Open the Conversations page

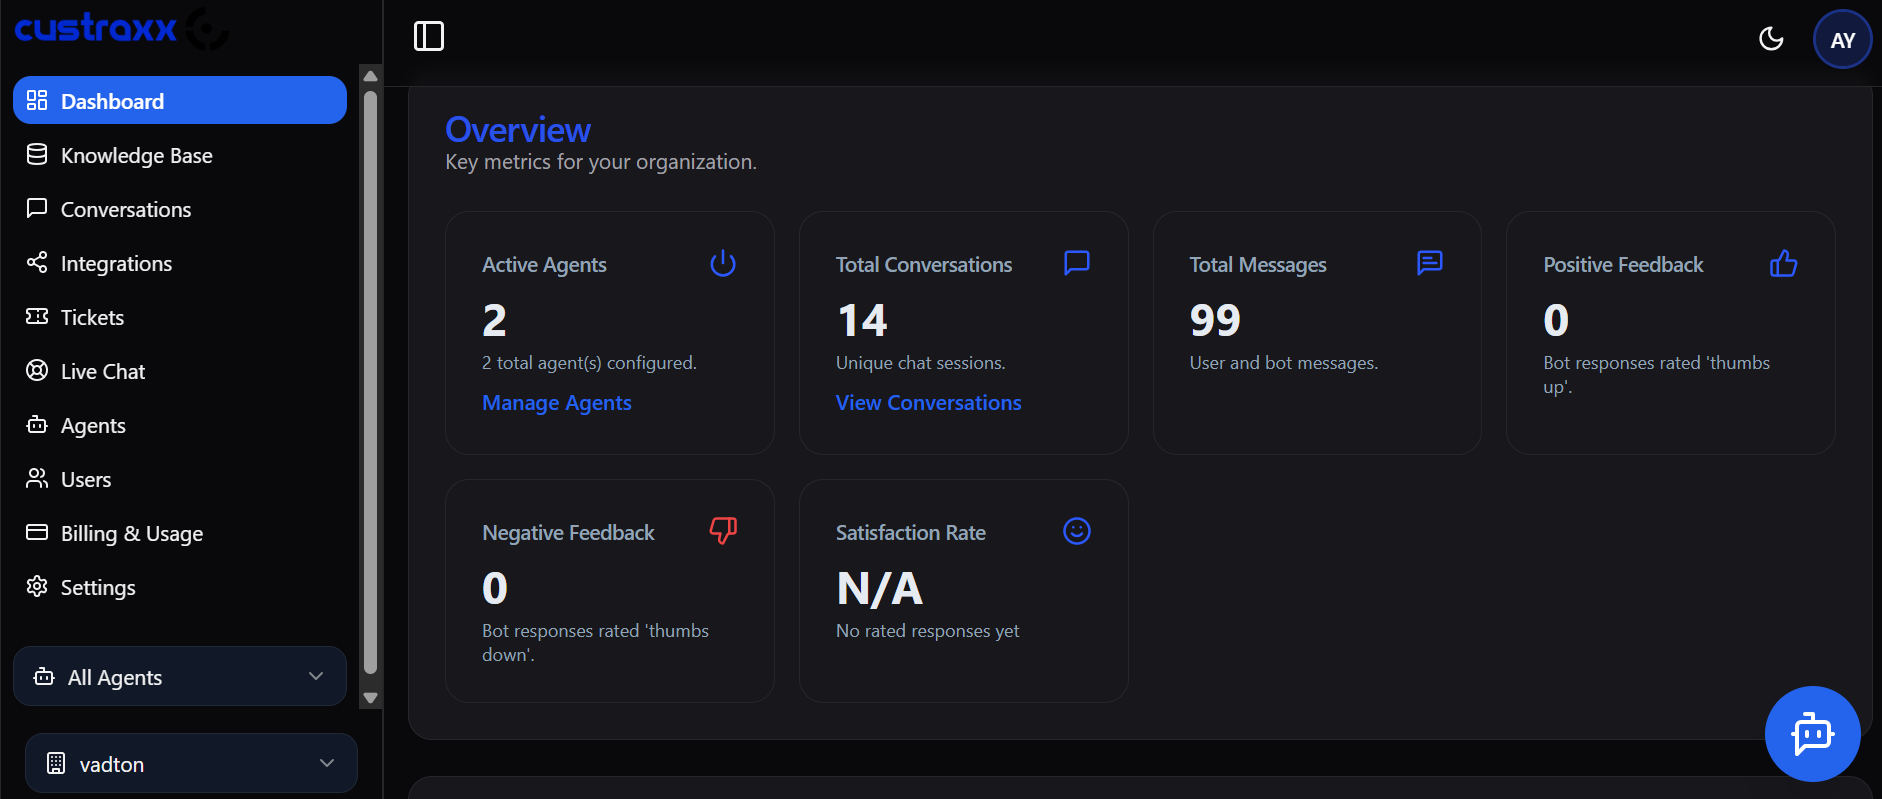coord(180,209)
